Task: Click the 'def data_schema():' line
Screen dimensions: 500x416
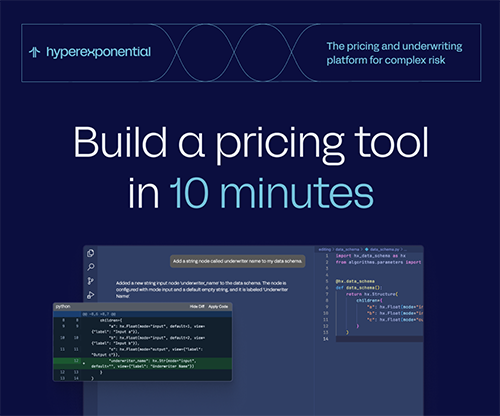Action: pos(359,288)
